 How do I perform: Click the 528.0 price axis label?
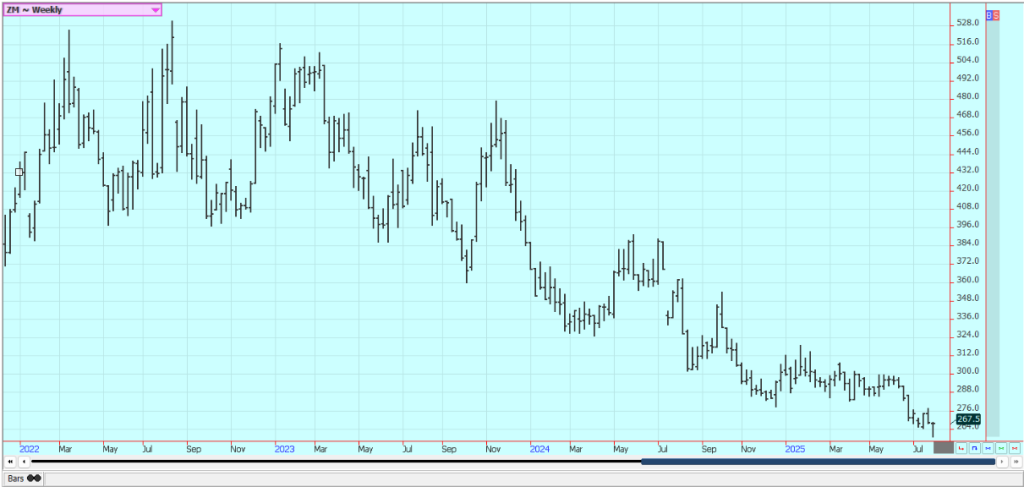click(968, 23)
